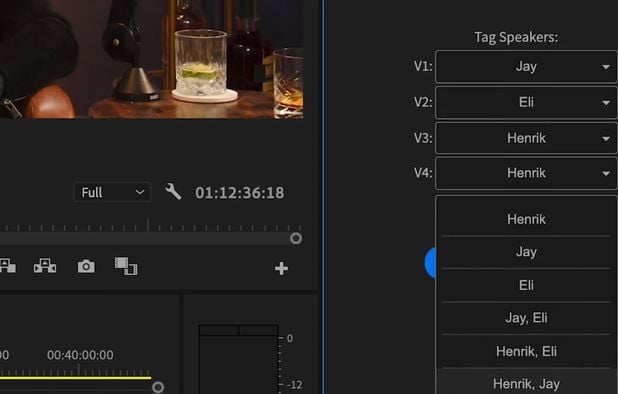Select Eli from the dropdown list
This screenshot has width=618, height=394.
coord(526,285)
